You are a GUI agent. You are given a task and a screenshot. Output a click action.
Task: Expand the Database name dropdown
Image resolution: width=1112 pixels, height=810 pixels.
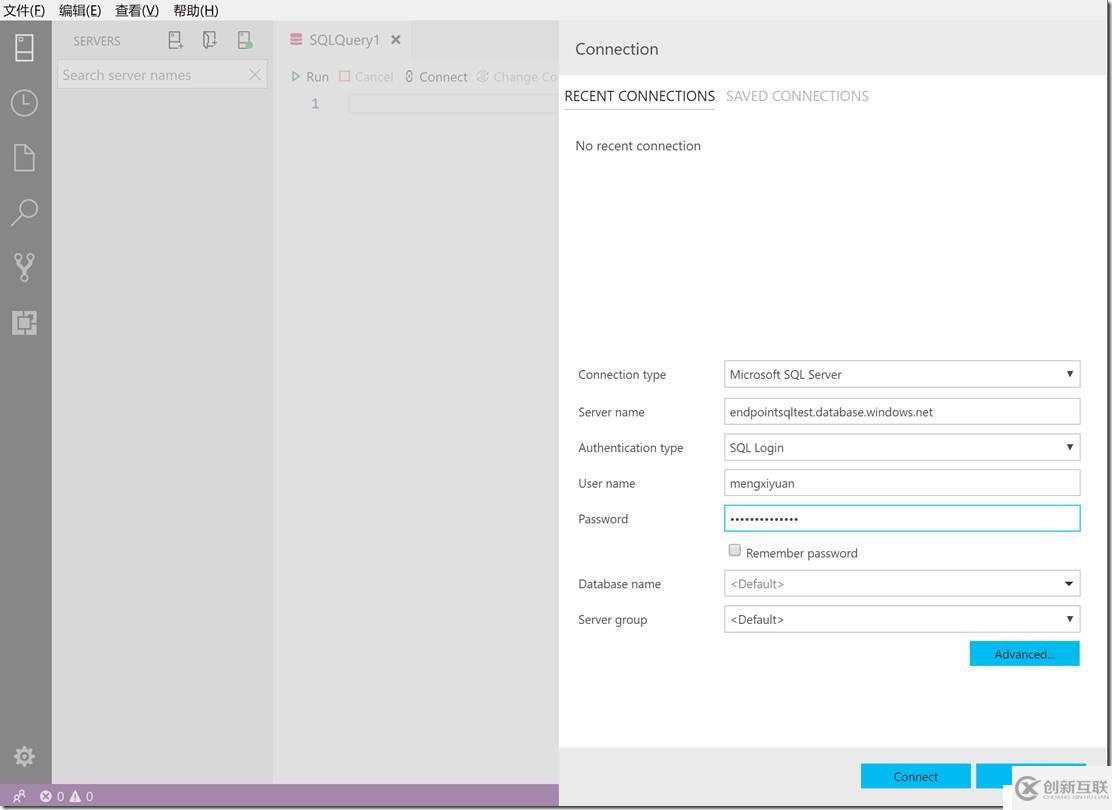[x=1069, y=583]
